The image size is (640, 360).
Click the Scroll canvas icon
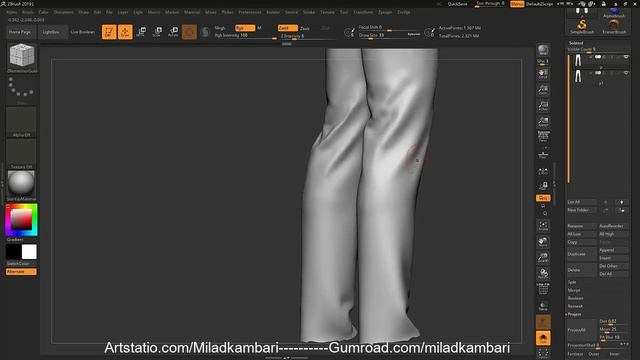(x=543, y=74)
